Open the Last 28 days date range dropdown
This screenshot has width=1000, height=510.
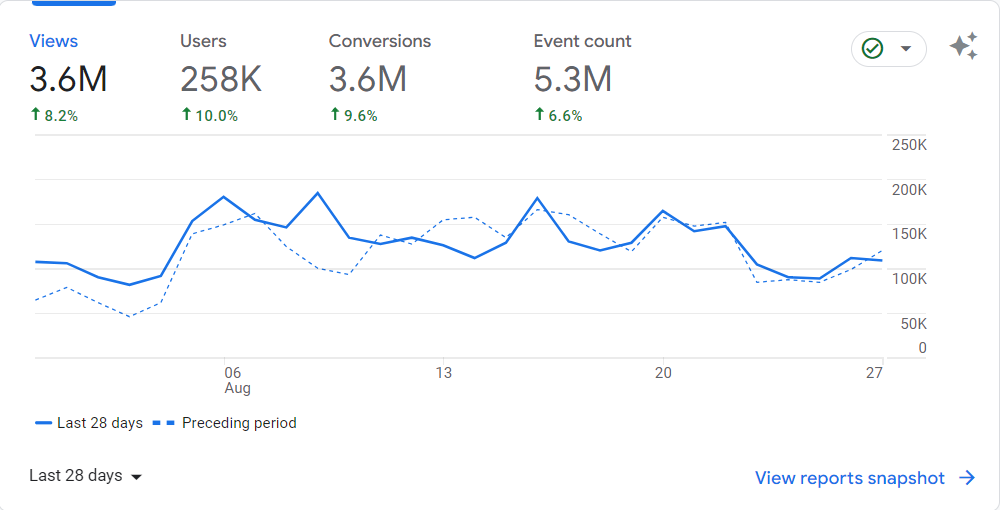click(86, 476)
